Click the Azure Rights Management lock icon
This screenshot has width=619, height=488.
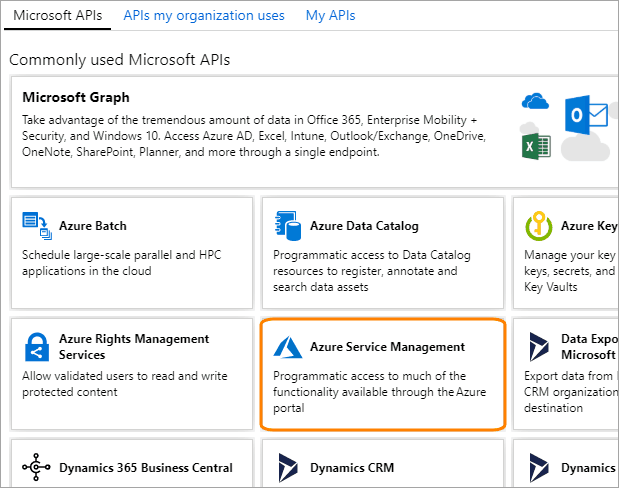coord(36,347)
